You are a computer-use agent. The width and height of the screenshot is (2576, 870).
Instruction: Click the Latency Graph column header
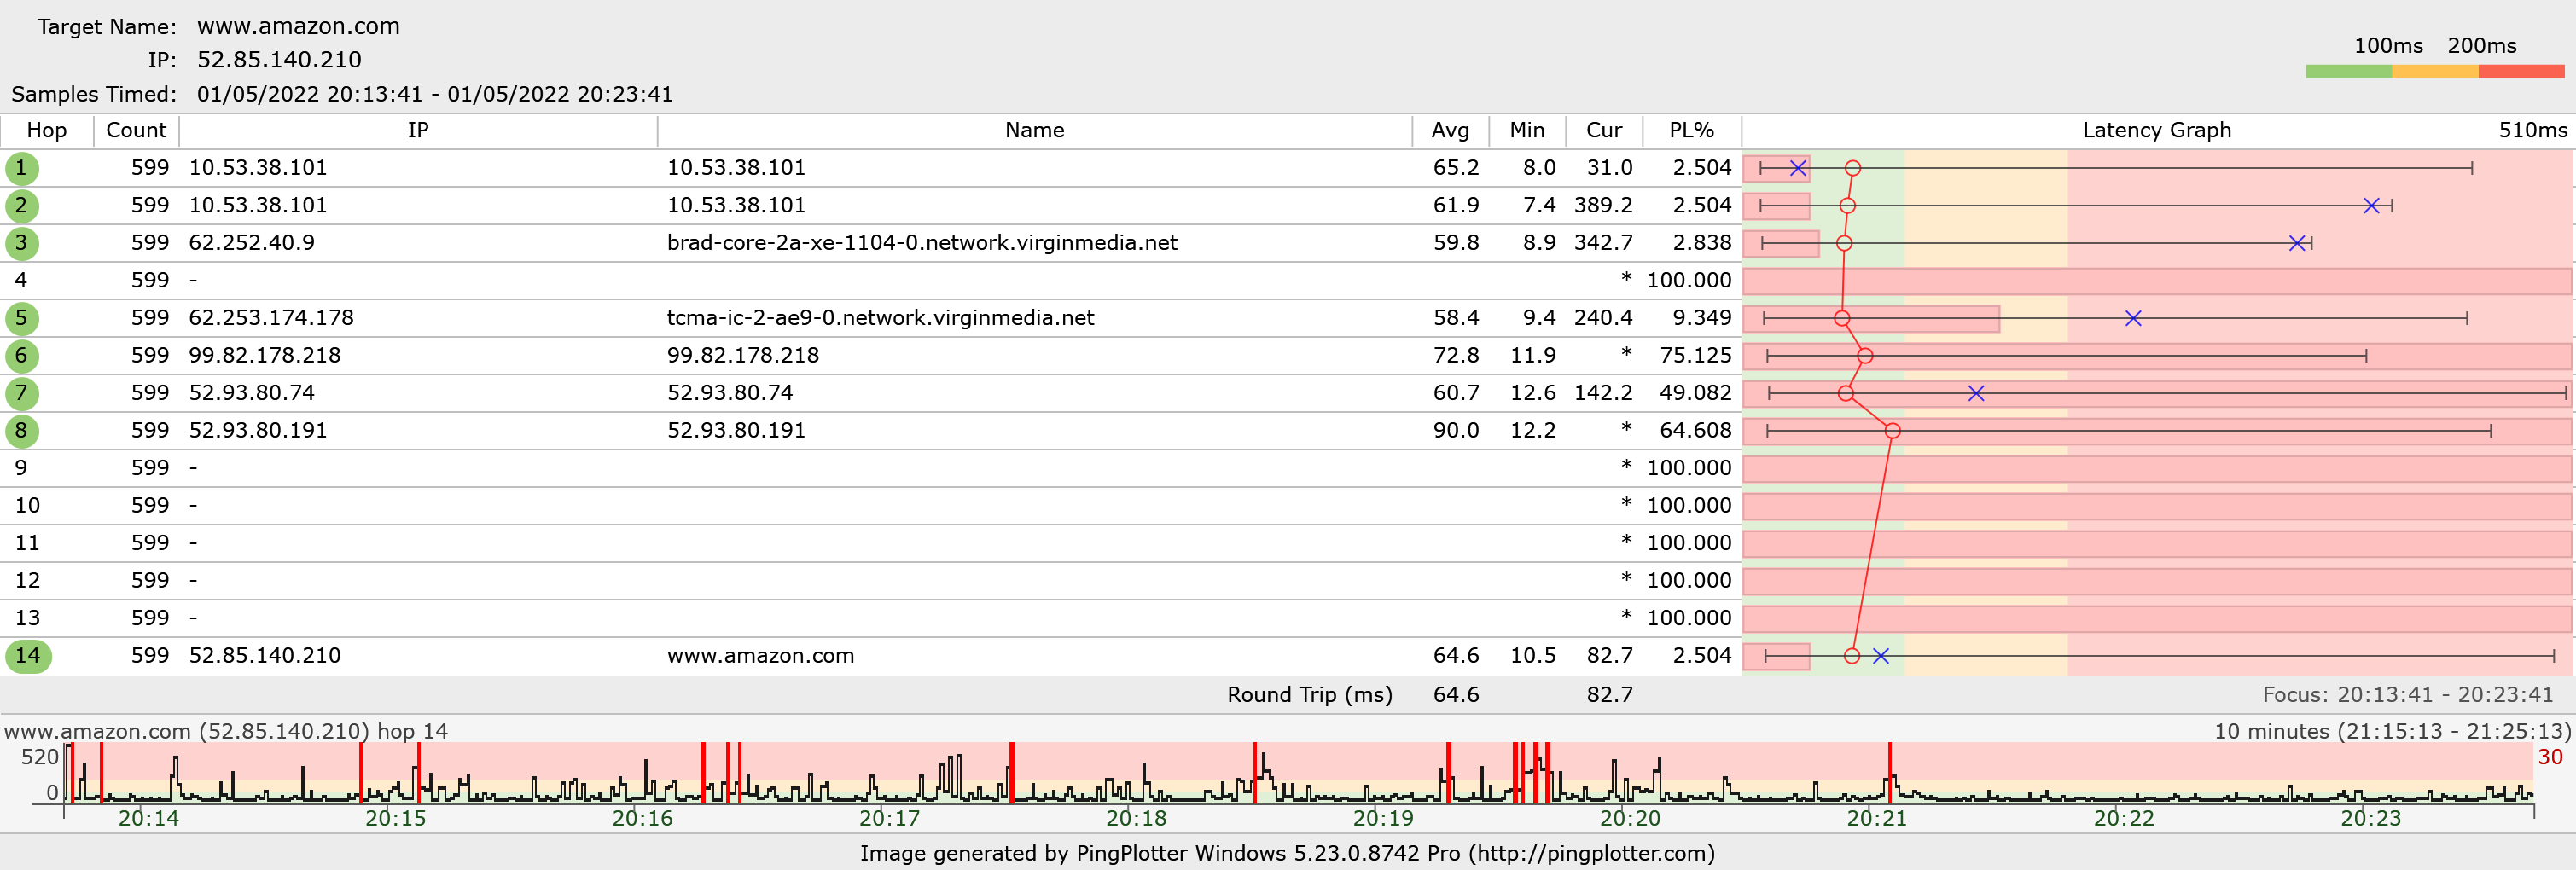[x=2156, y=130]
